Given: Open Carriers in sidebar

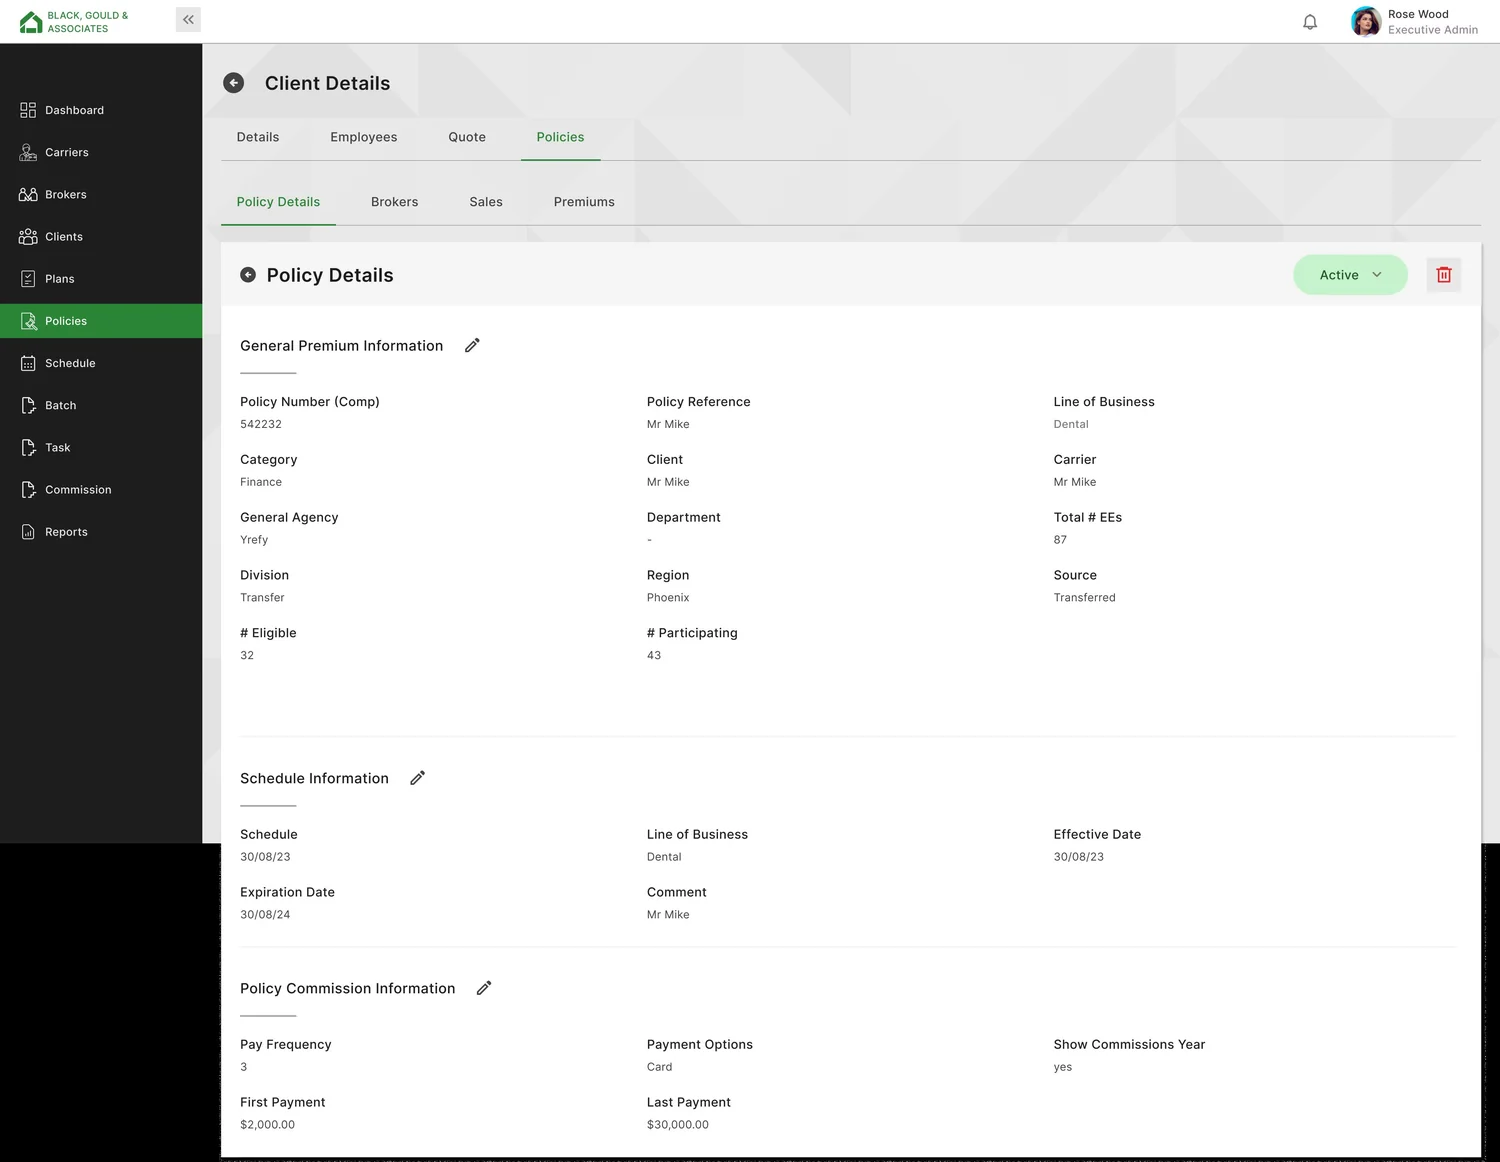Looking at the screenshot, I should (x=101, y=152).
